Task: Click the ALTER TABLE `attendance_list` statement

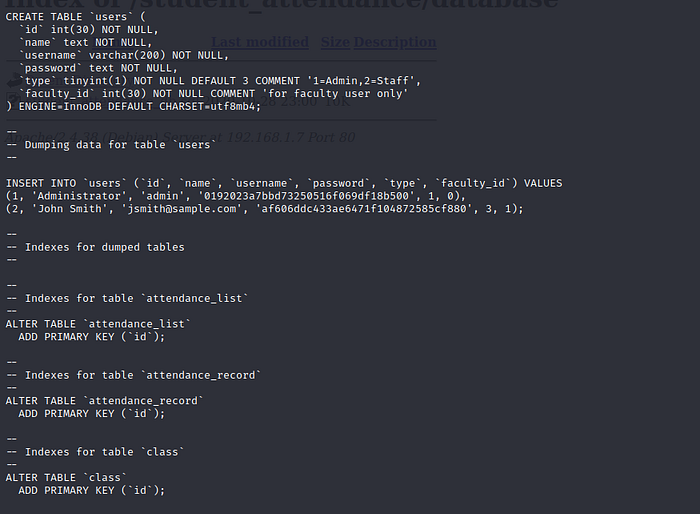Action: [98, 323]
